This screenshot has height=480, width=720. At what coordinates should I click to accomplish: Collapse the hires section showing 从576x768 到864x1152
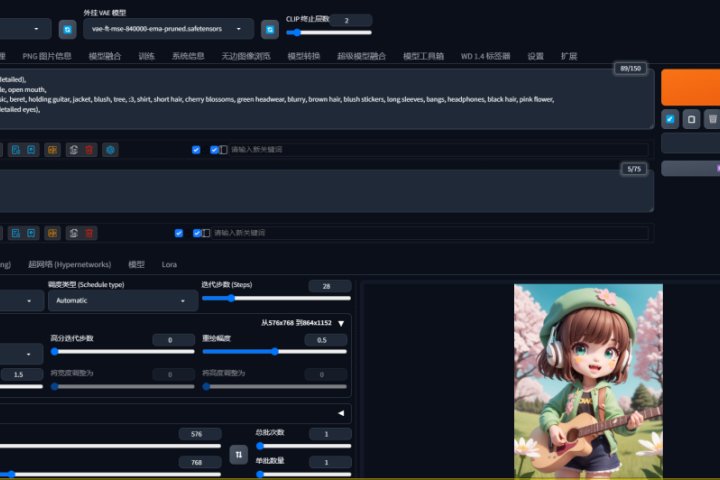click(341, 323)
